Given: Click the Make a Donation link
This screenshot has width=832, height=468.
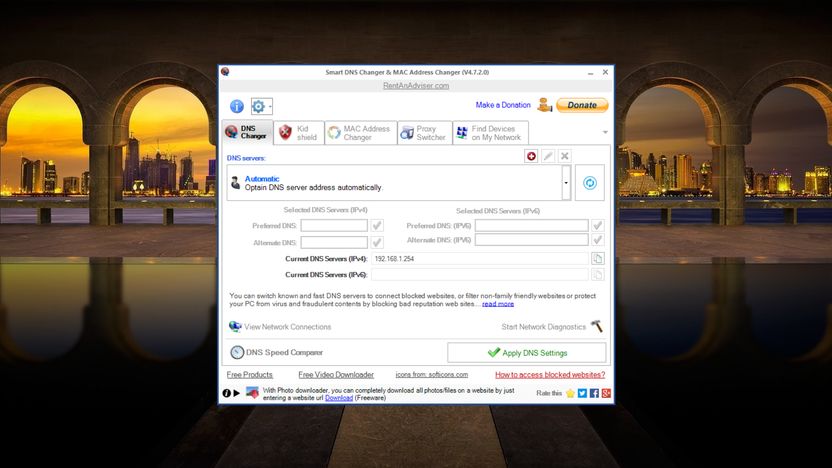Looking at the screenshot, I should tap(503, 105).
